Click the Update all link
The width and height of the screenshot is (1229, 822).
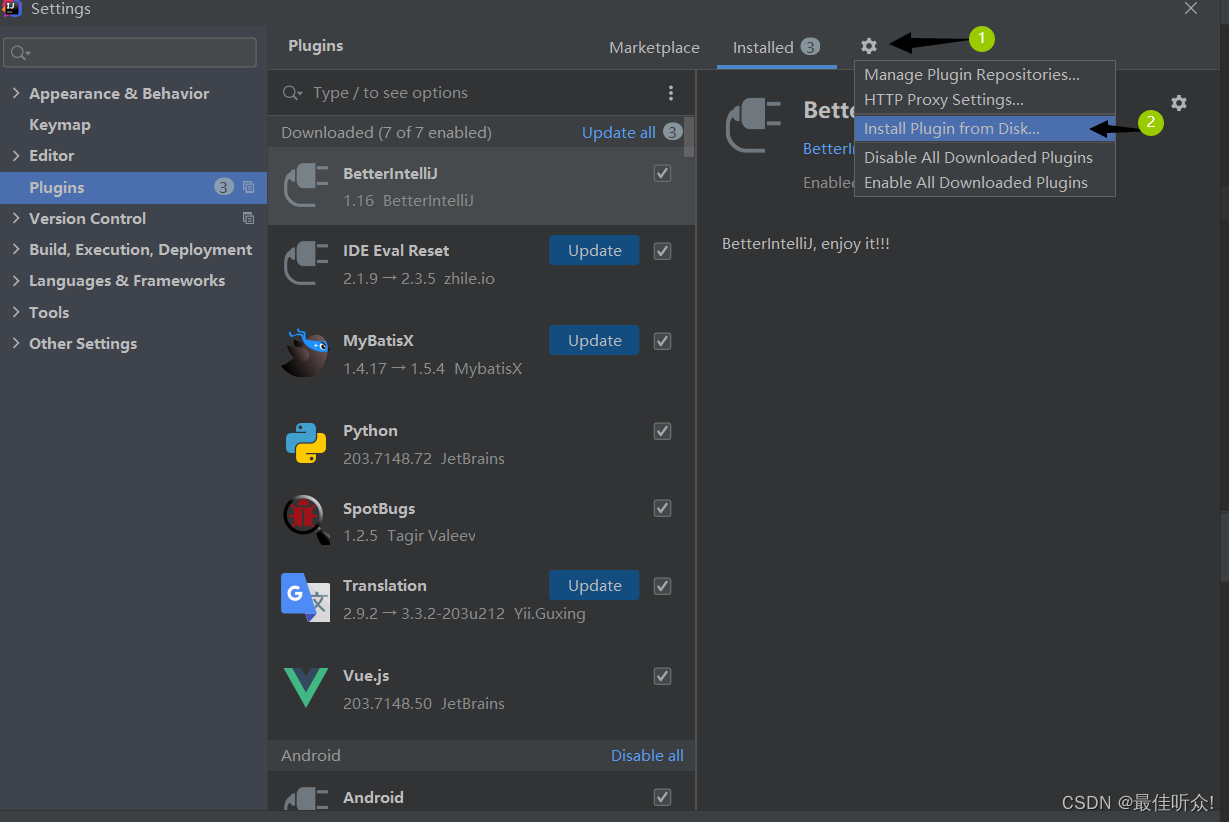(x=619, y=132)
